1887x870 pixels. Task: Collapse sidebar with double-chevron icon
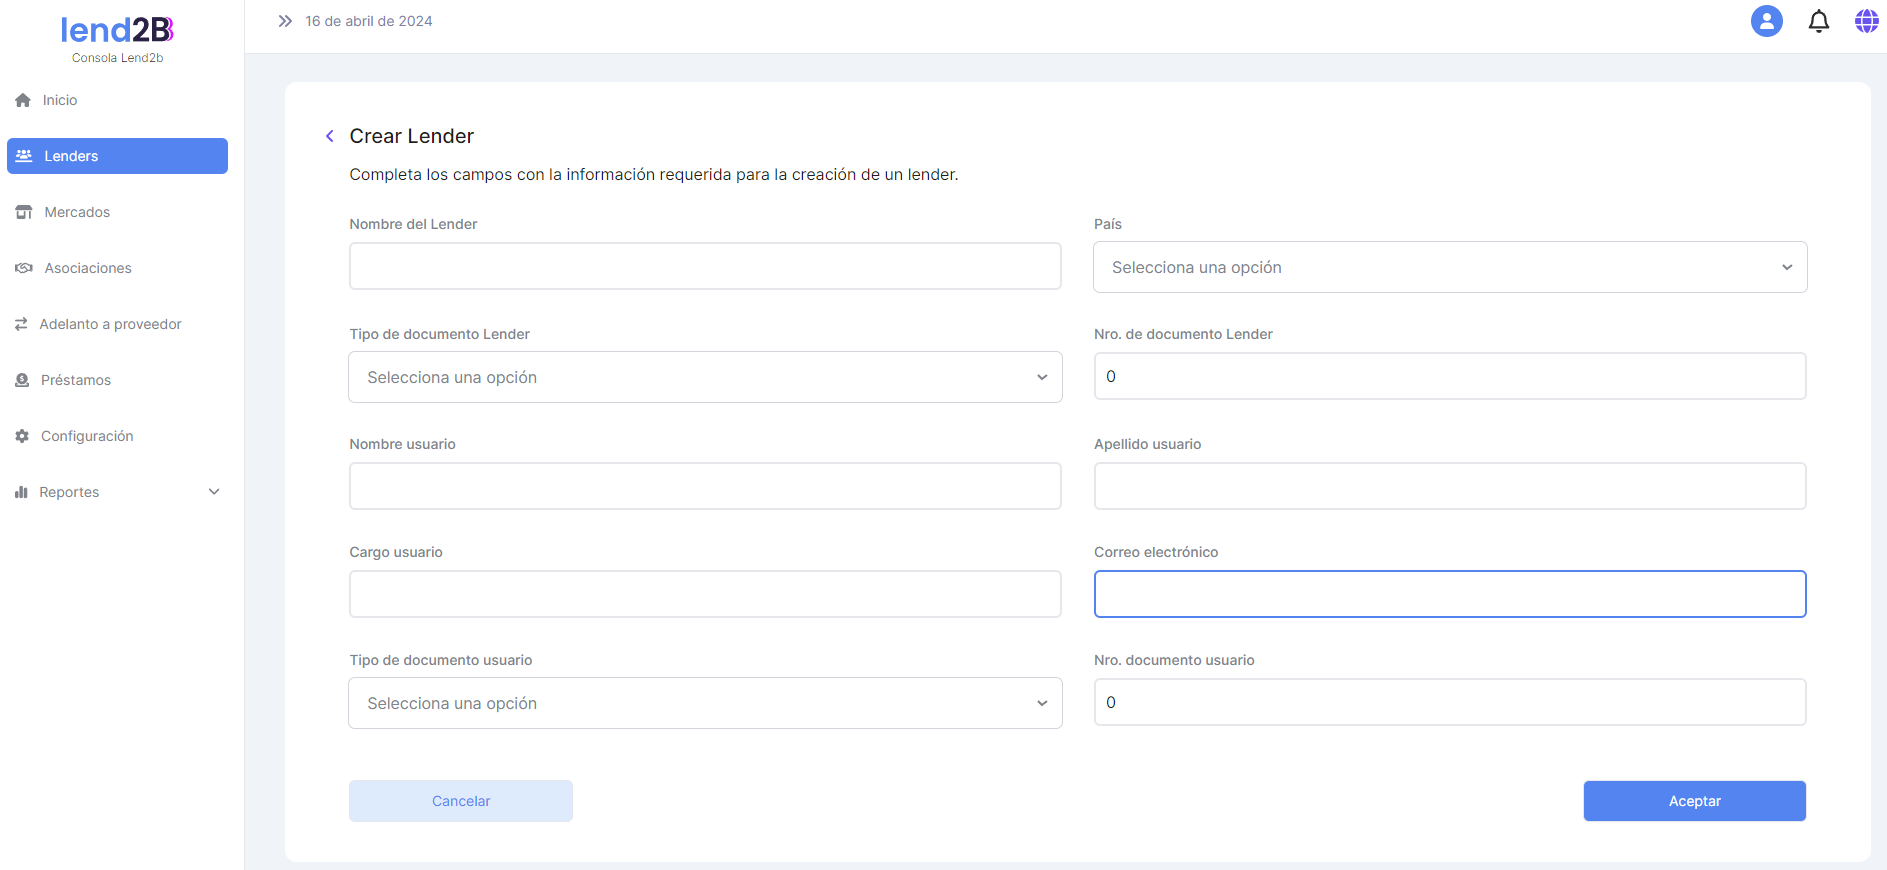point(285,21)
